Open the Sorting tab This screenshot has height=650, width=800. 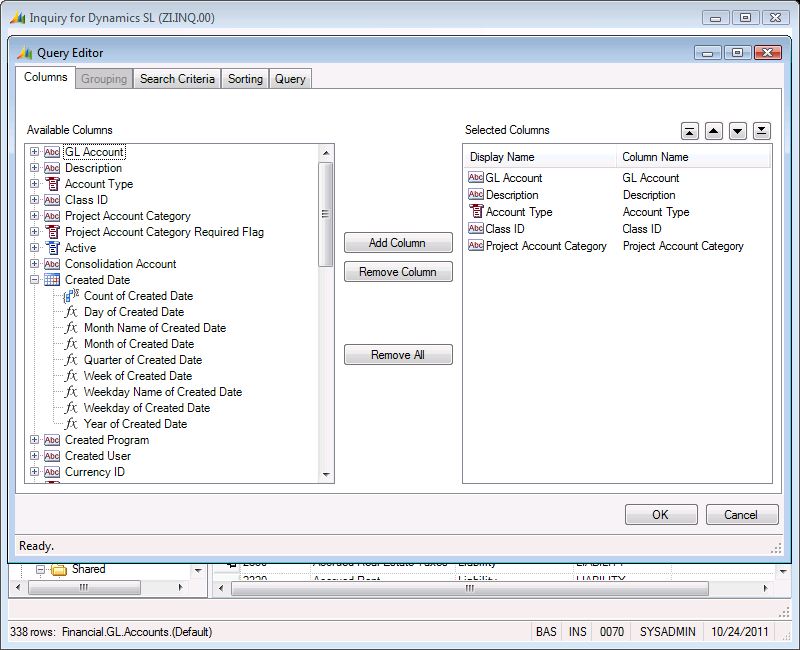tap(245, 79)
